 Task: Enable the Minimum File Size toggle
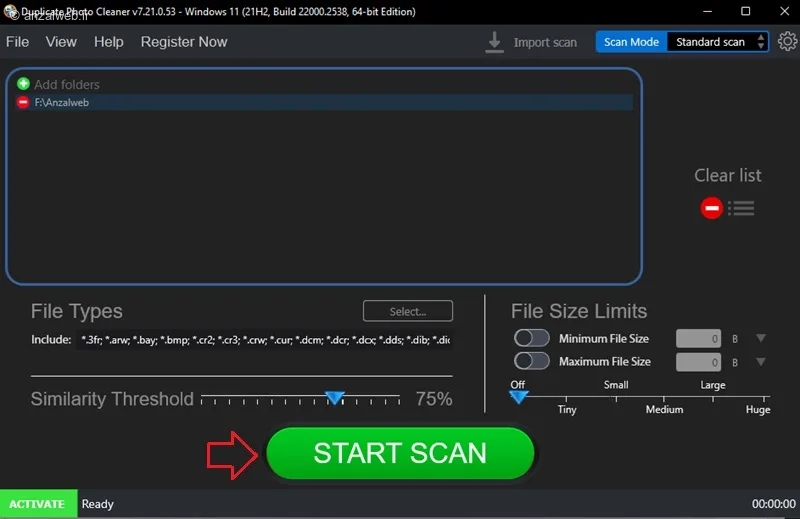tap(532, 338)
